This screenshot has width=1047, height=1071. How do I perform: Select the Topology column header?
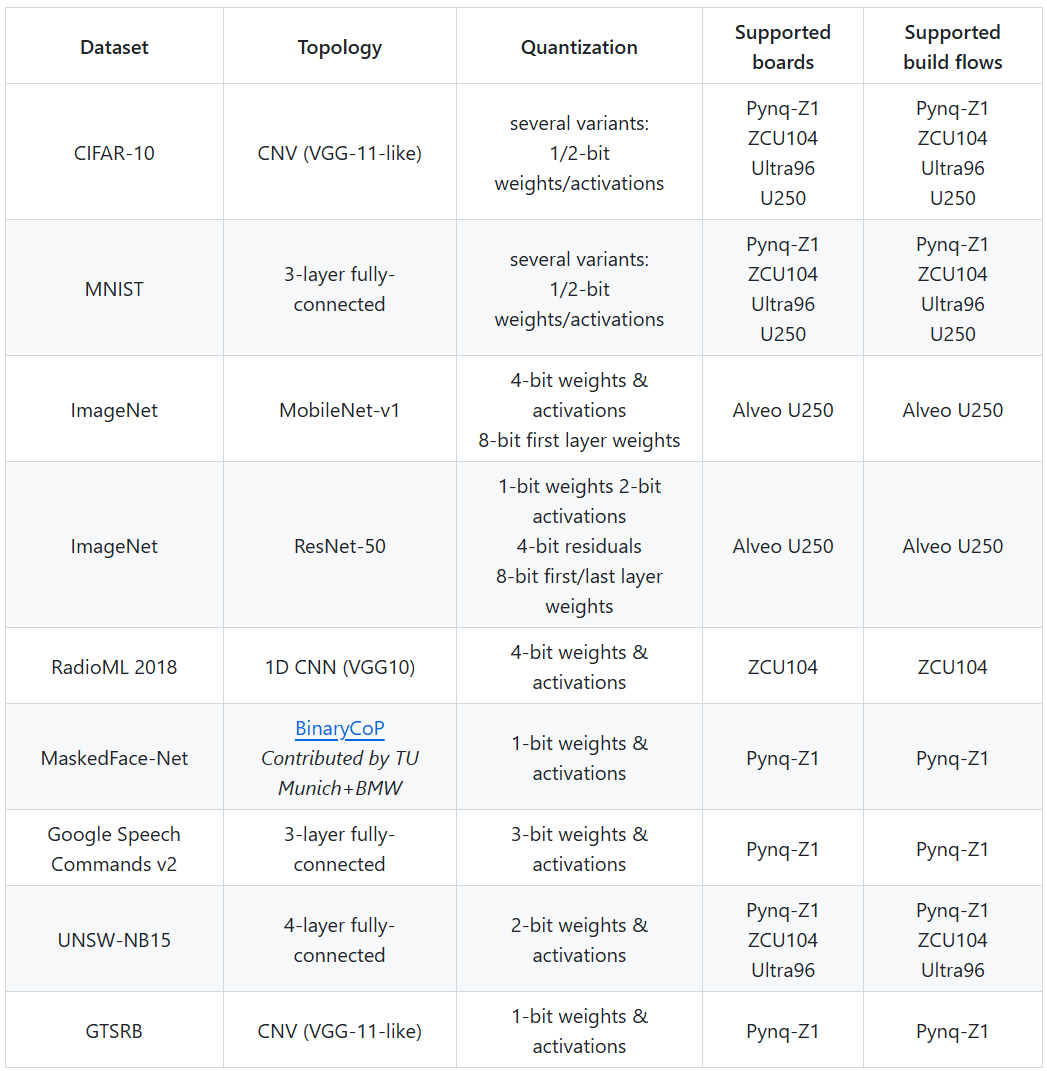tap(339, 47)
